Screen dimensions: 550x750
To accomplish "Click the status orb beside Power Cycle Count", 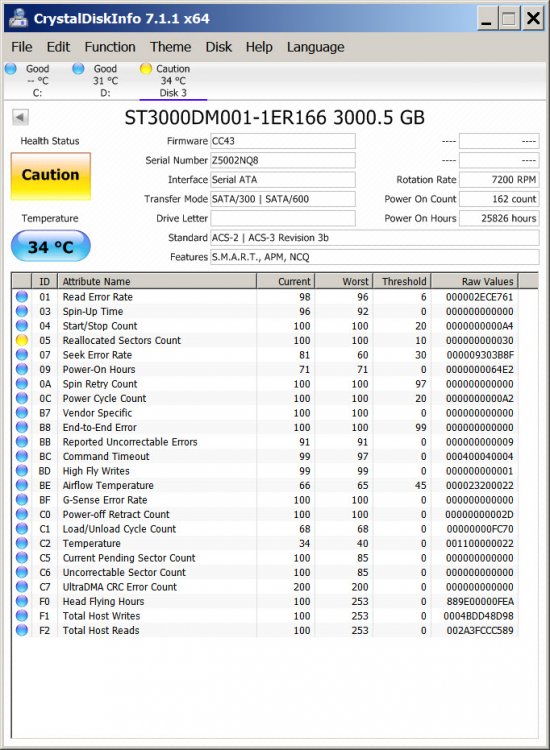I will pos(22,398).
